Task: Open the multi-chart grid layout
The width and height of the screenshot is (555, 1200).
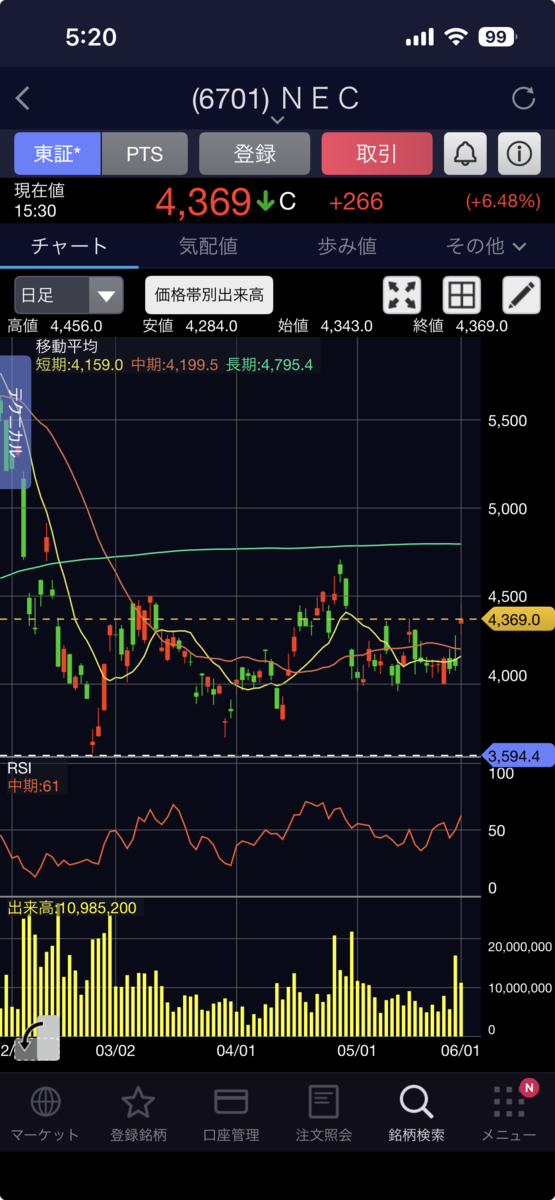Action: (x=461, y=295)
